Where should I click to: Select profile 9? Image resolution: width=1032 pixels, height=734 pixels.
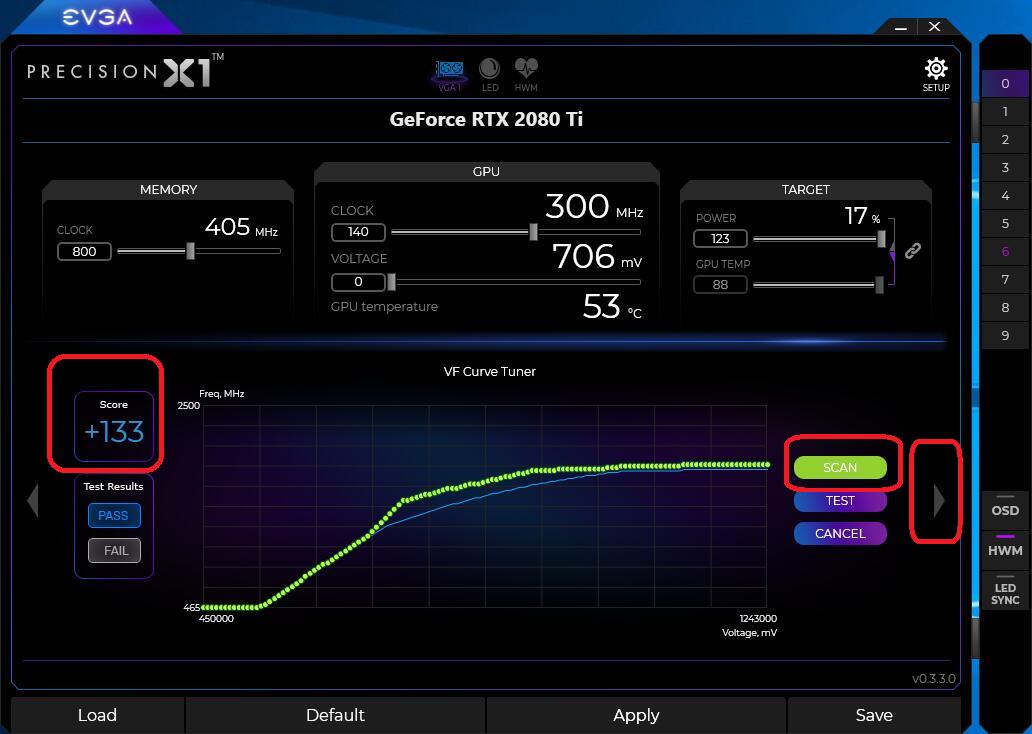tap(1005, 335)
